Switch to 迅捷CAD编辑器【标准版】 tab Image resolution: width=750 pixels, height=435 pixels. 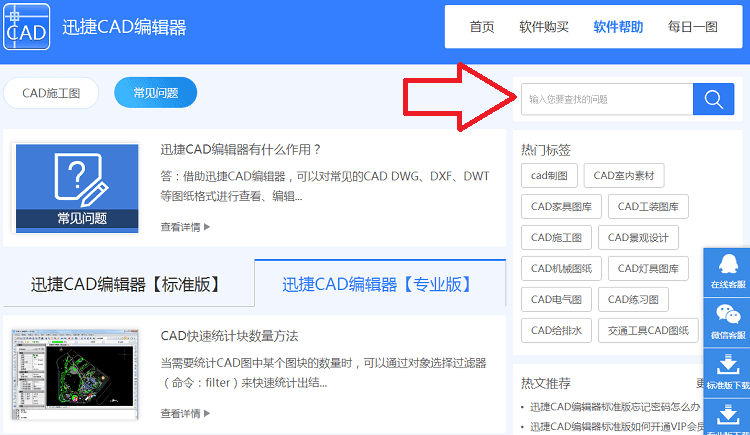point(128,284)
